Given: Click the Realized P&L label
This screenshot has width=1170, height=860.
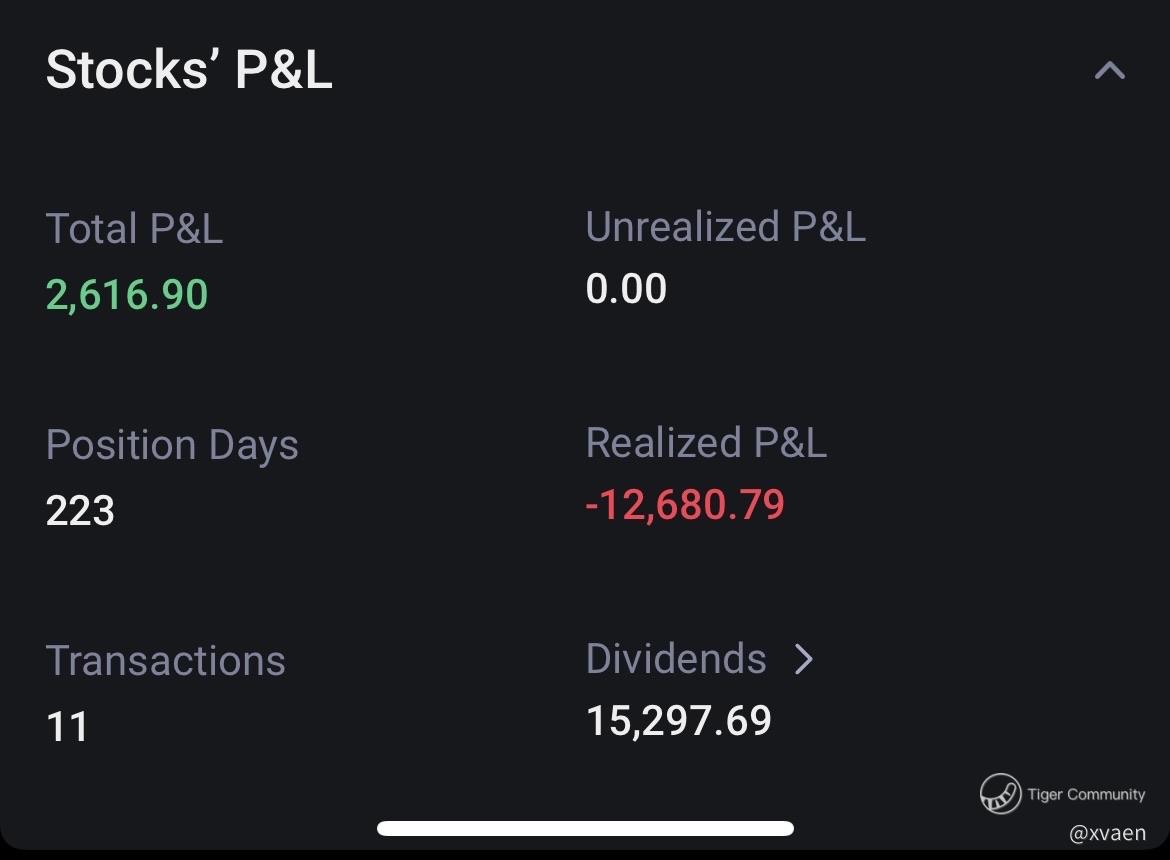Looking at the screenshot, I should (x=706, y=443).
